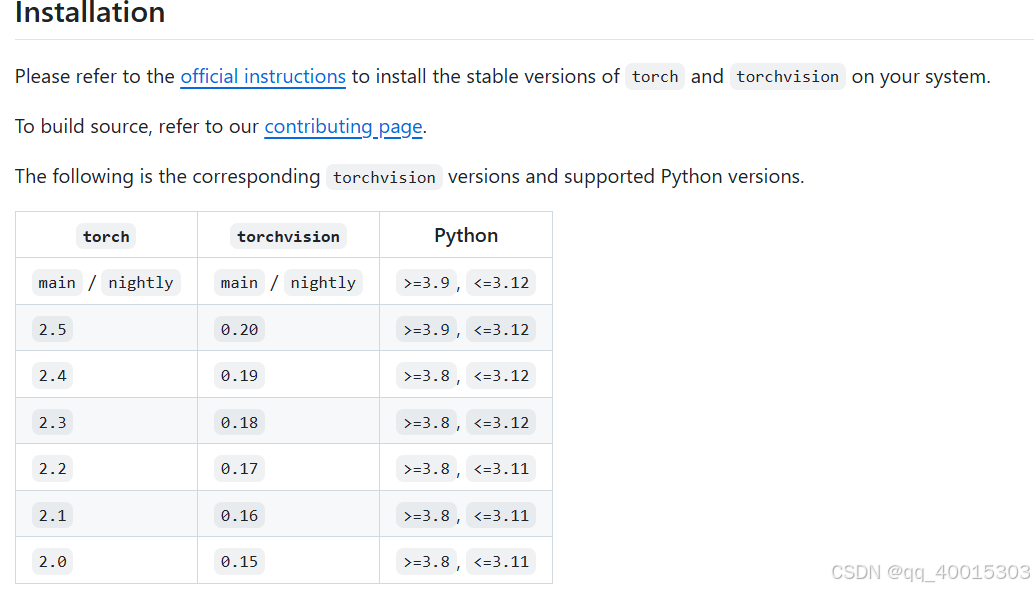Click the torch inline code badge
The width and height of the screenshot is (1034, 590).
[654, 76]
